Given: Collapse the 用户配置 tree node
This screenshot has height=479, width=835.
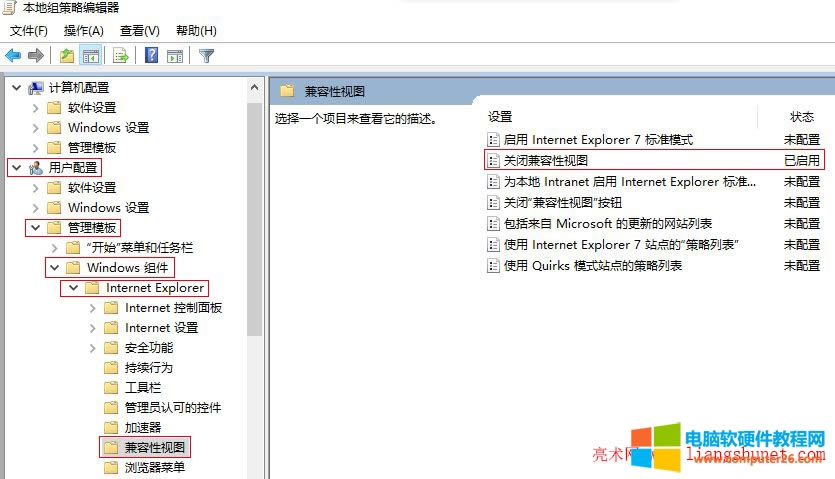Looking at the screenshot, I should pyautogui.click(x=16, y=168).
